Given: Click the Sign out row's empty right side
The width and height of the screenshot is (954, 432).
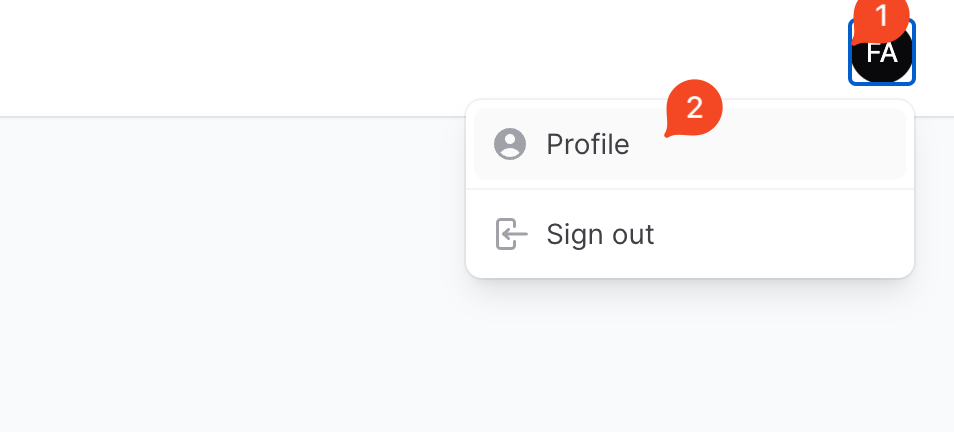Looking at the screenshot, I should pyautogui.click(x=820, y=235).
